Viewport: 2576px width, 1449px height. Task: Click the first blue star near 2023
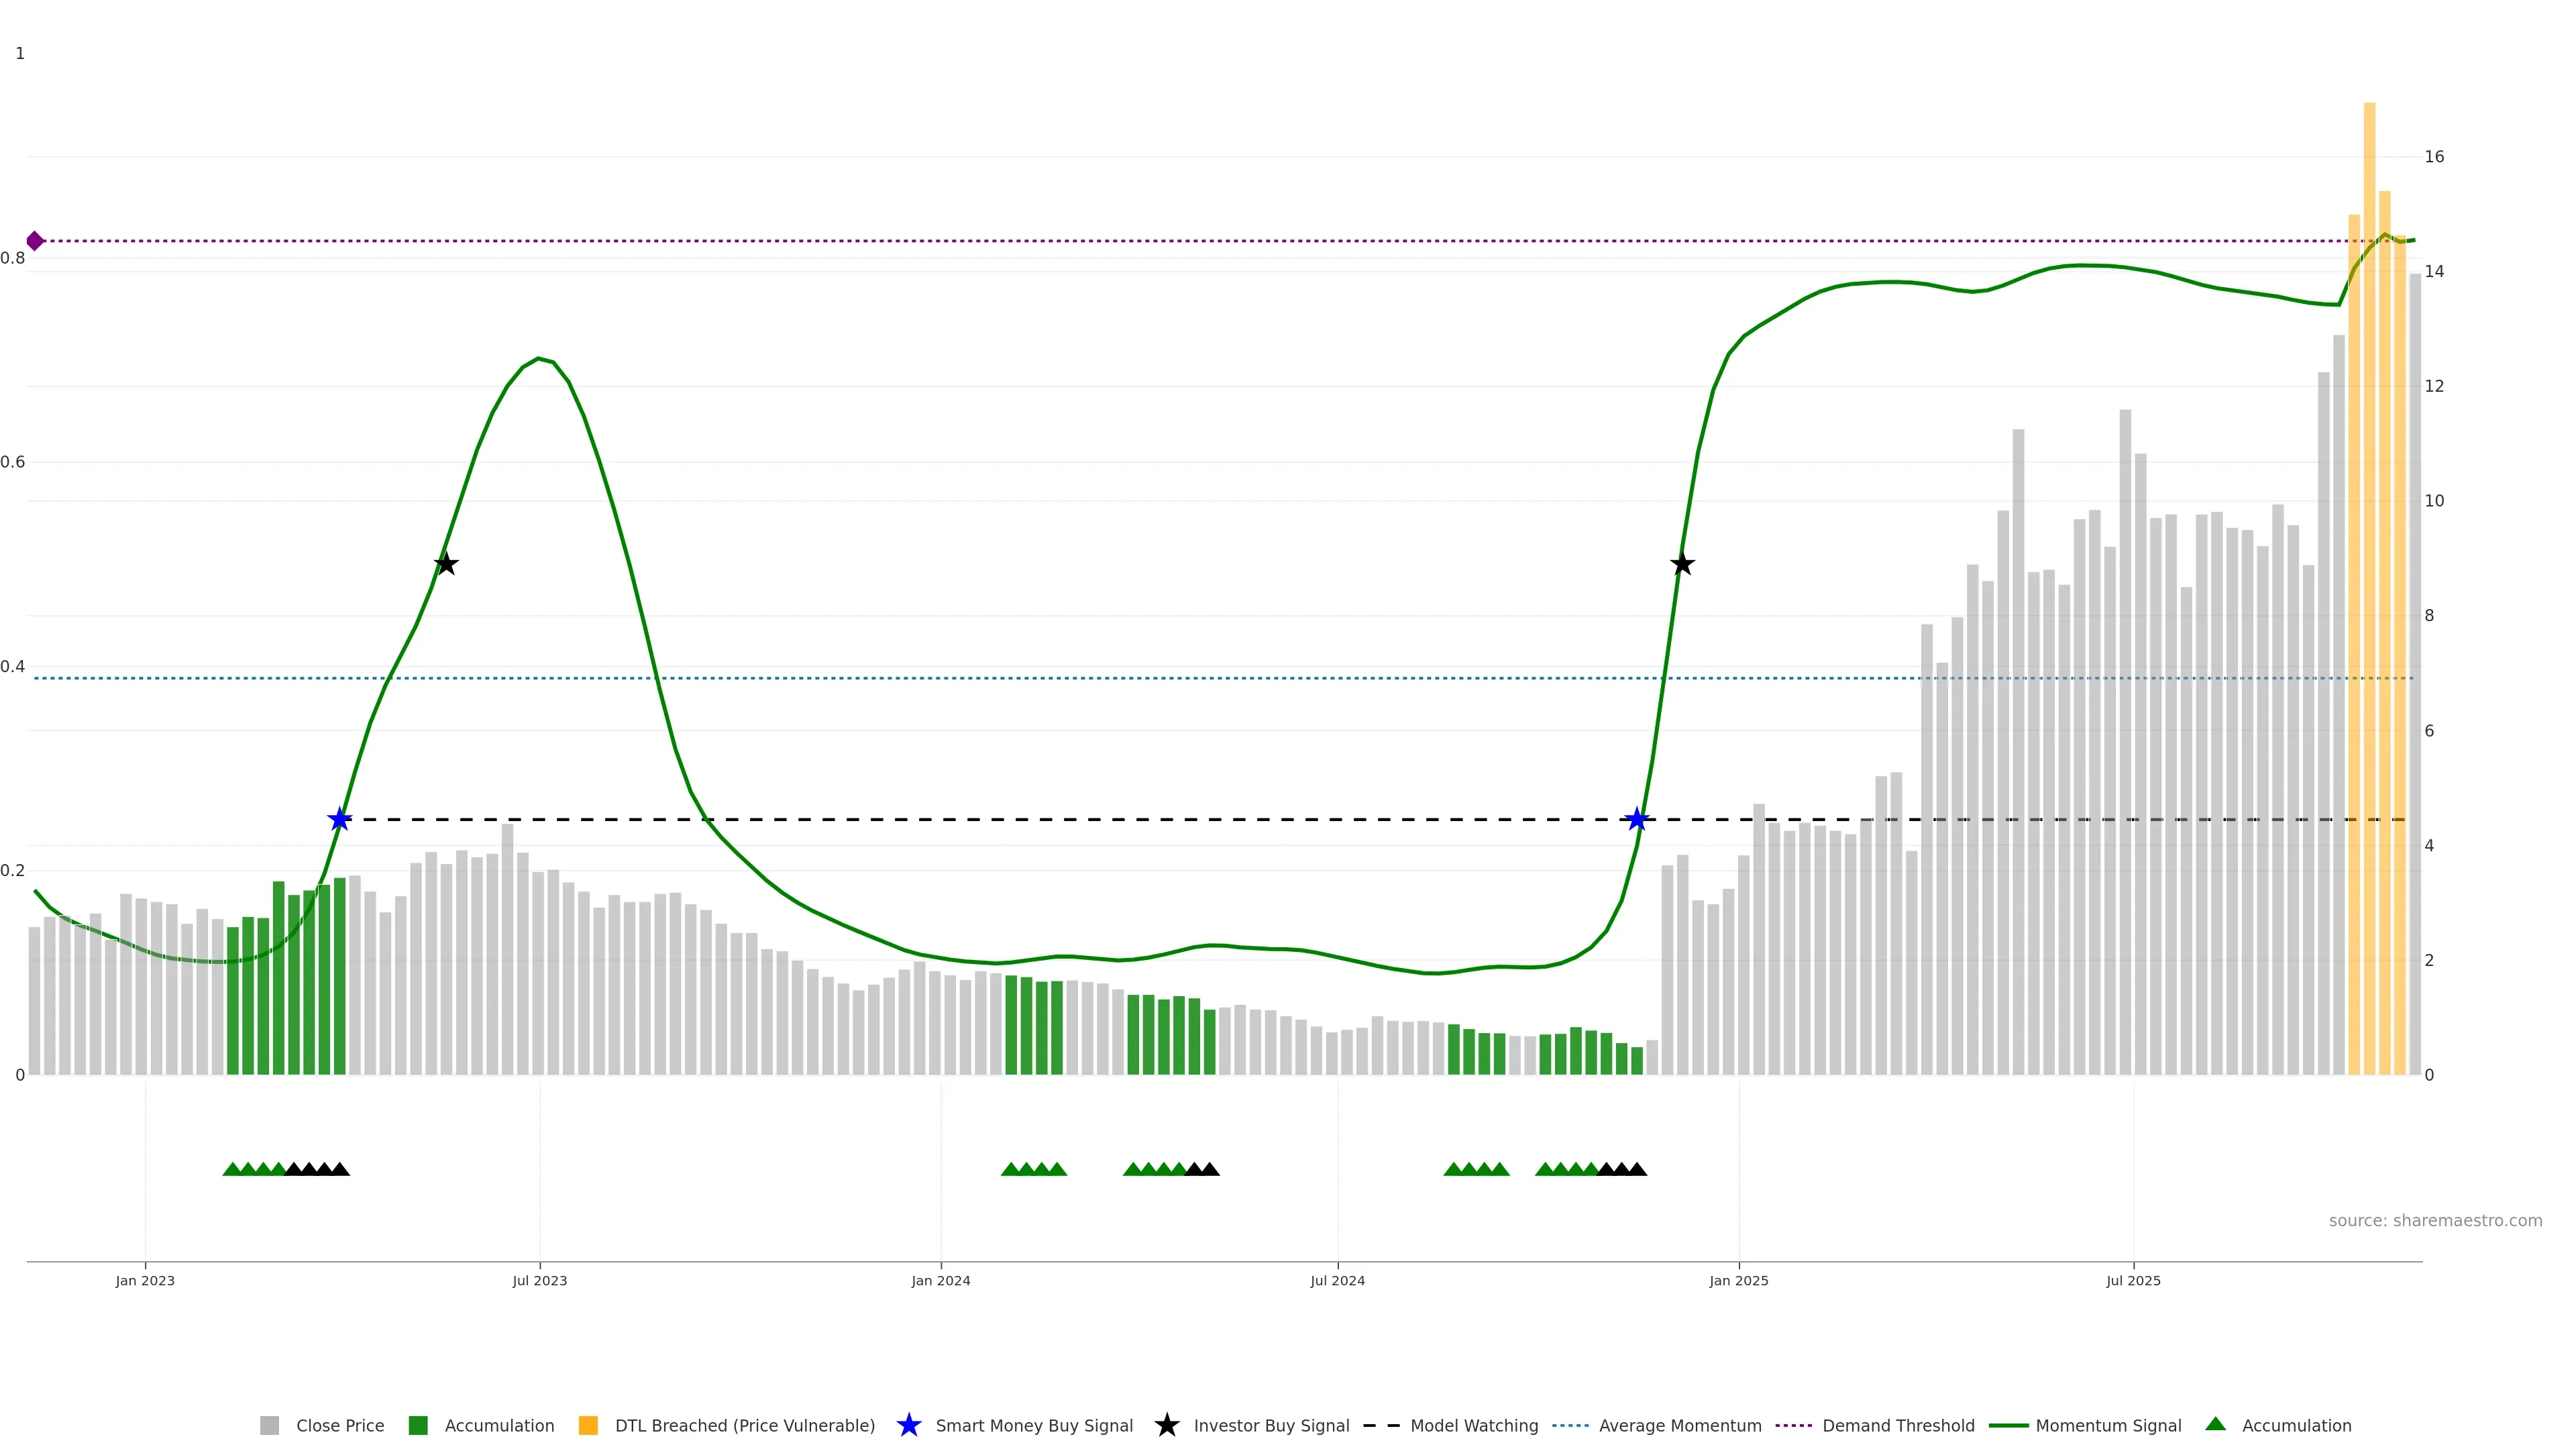pyautogui.click(x=340, y=820)
